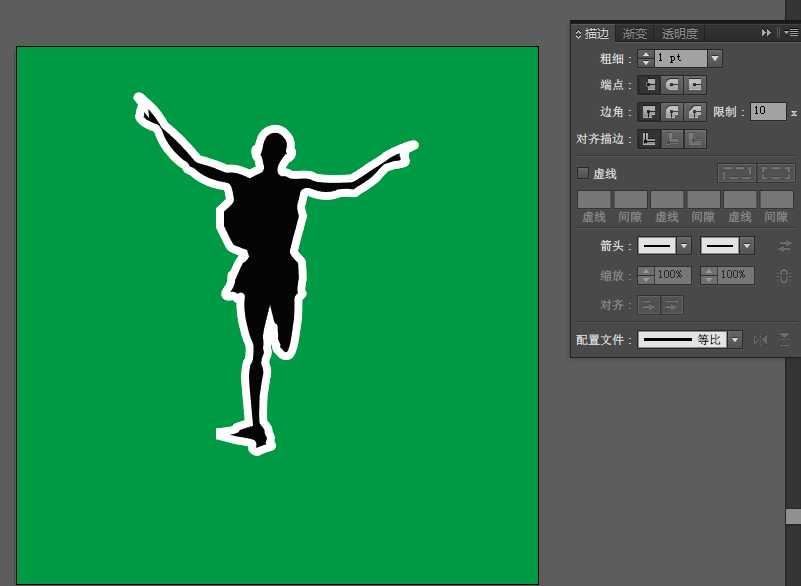Choose the round join corner icon
801x586 pixels.
pos(672,112)
